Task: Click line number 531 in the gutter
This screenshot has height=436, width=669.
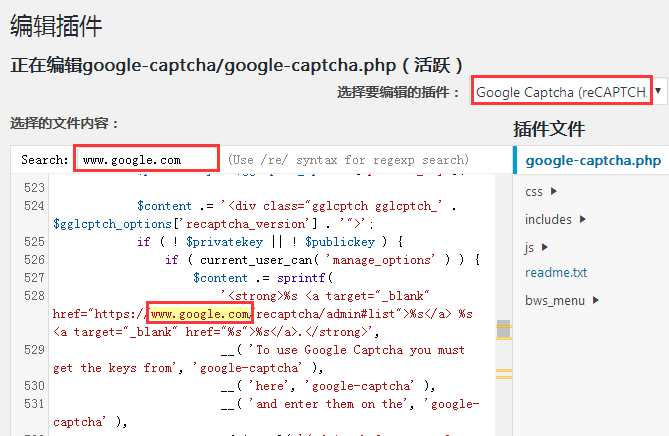Action: pyautogui.click(x=34, y=404)
